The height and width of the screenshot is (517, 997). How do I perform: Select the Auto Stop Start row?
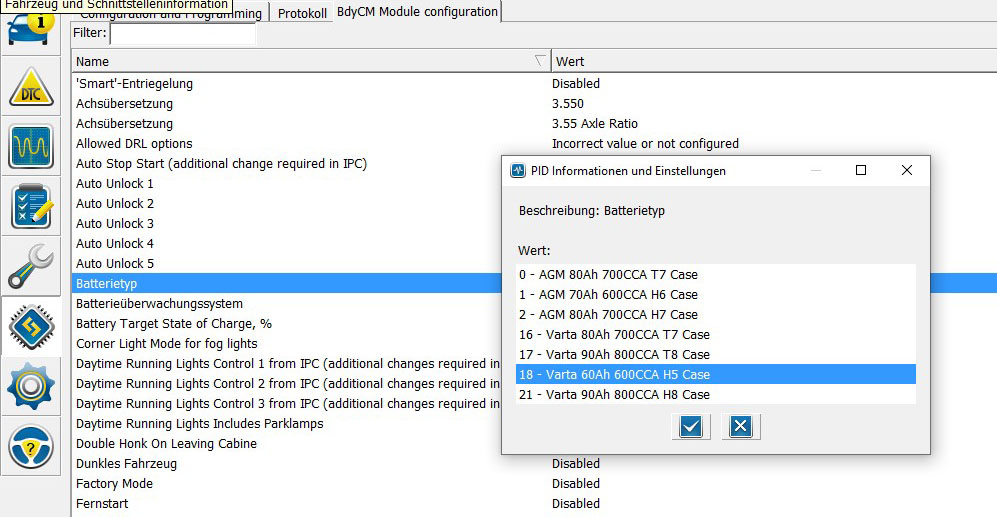point(286,163)
